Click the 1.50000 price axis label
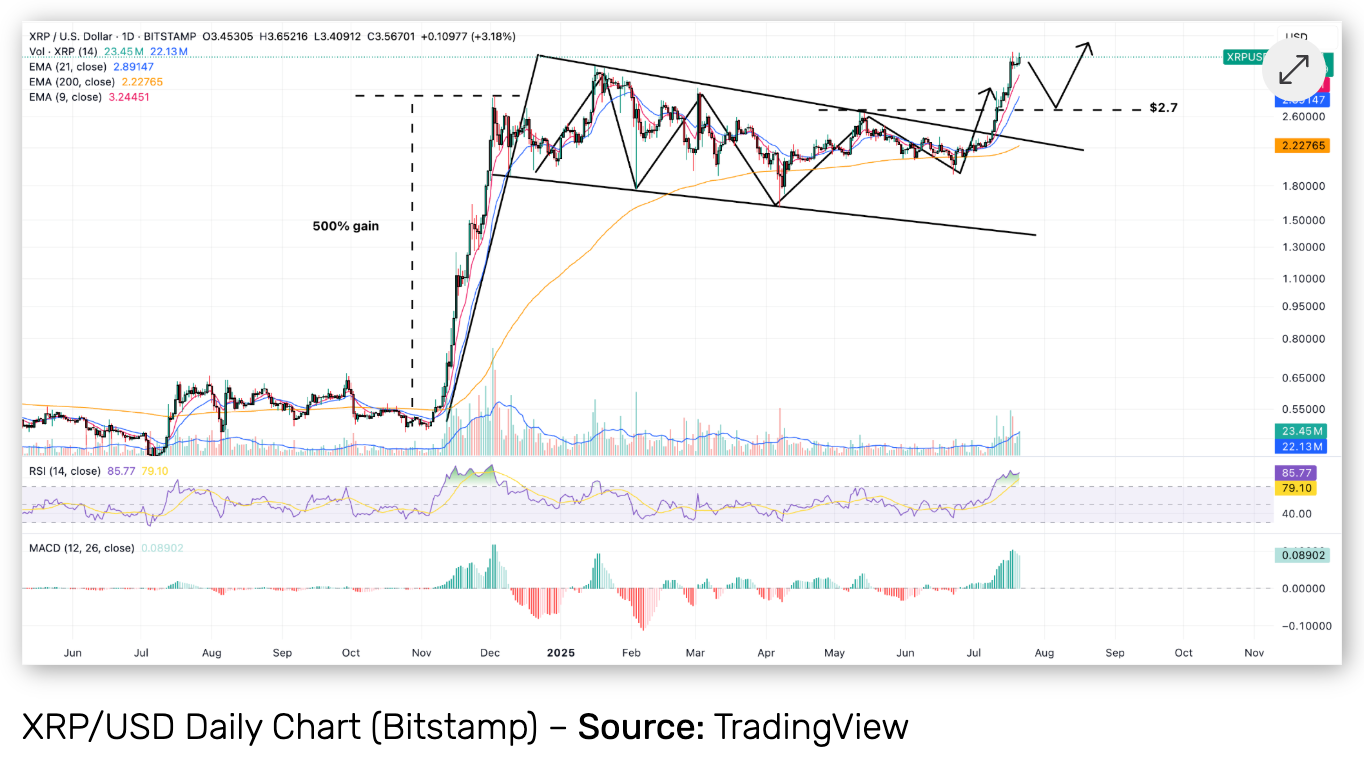Image resolution: width=1364 pixels, height=764 pixels. [1305, 220]
